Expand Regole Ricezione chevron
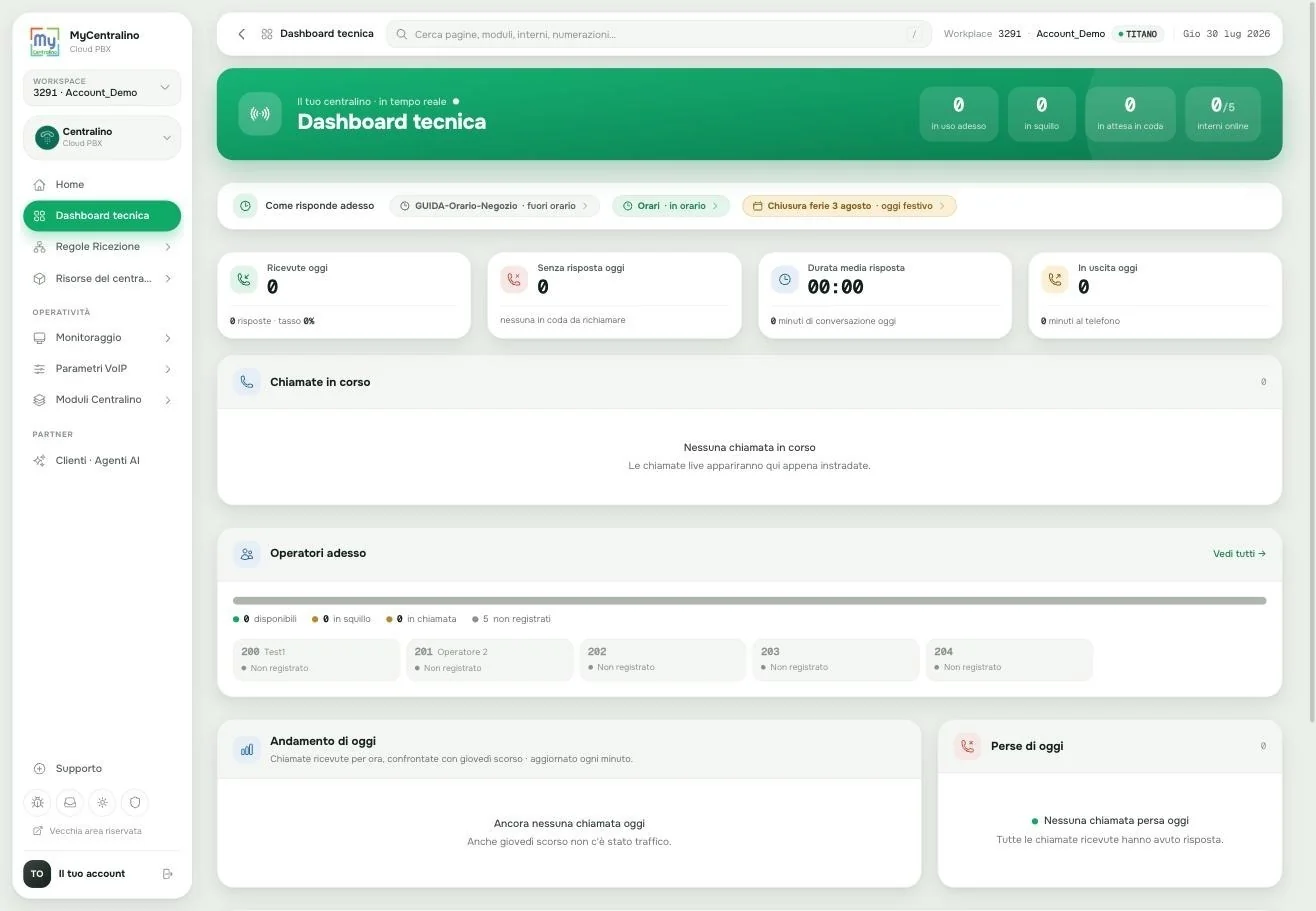Screen dimensions: 1316x911 click(167, 247)
